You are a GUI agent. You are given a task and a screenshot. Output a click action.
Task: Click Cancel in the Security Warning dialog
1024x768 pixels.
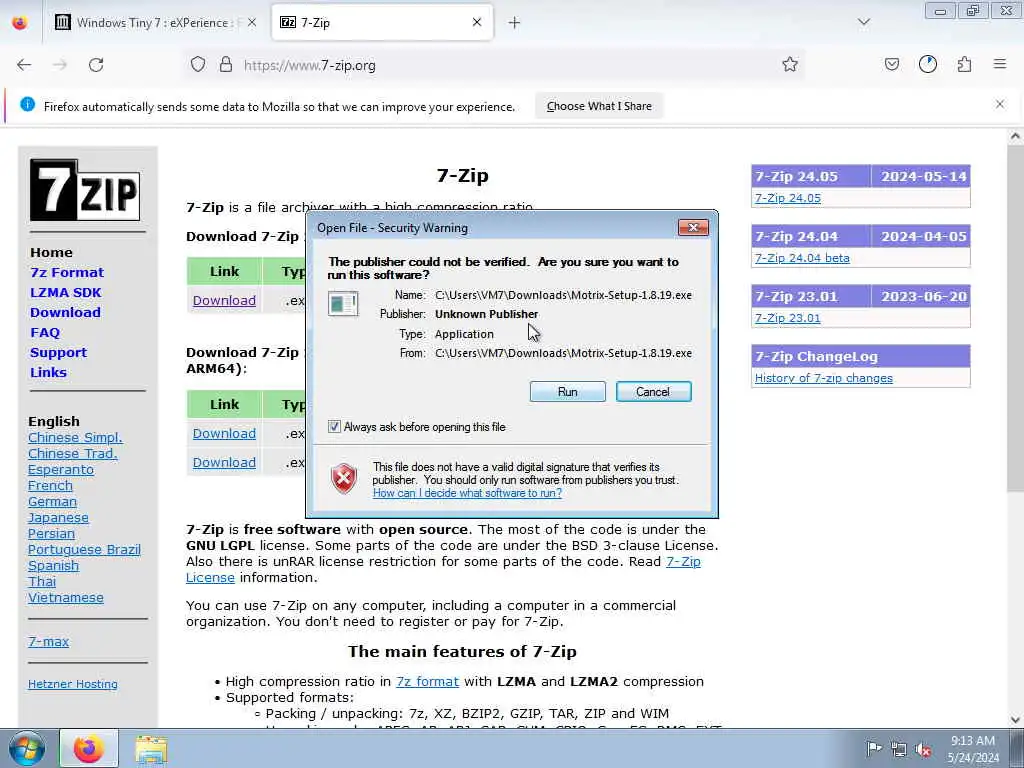653,392
